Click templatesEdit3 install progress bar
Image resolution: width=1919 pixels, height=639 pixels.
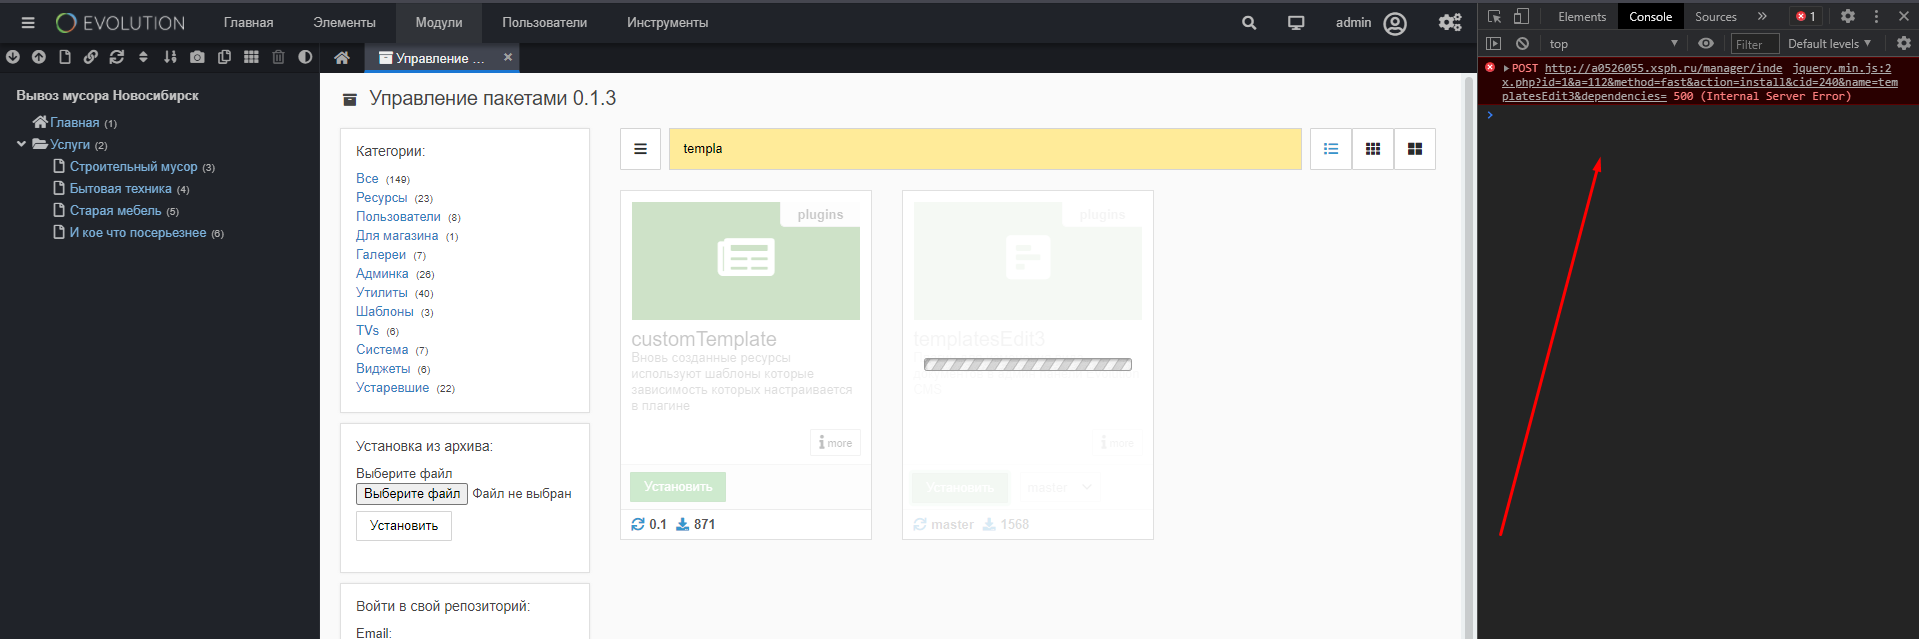coord(1028,365)
